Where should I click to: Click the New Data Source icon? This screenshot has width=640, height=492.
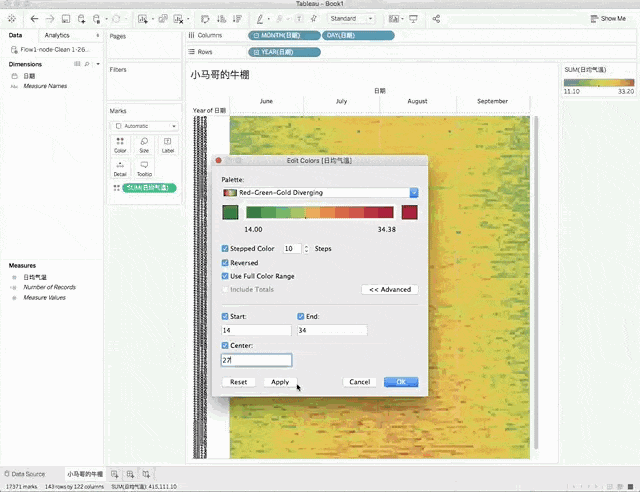(81, 19)
